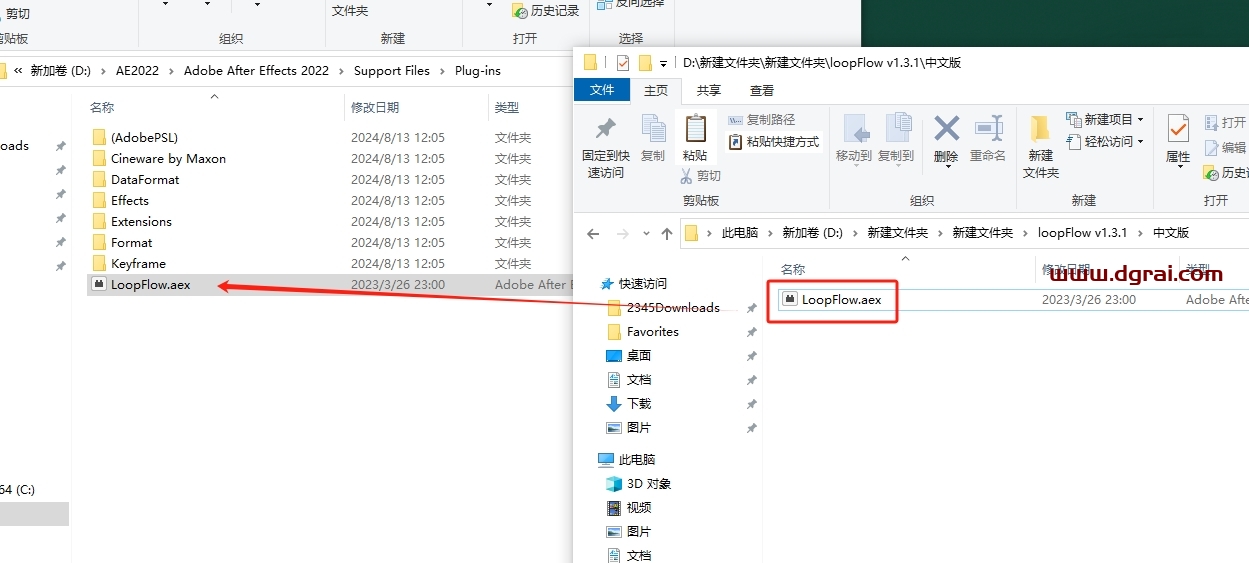Switch to the Share (共享) tab

tap(709, 90)
